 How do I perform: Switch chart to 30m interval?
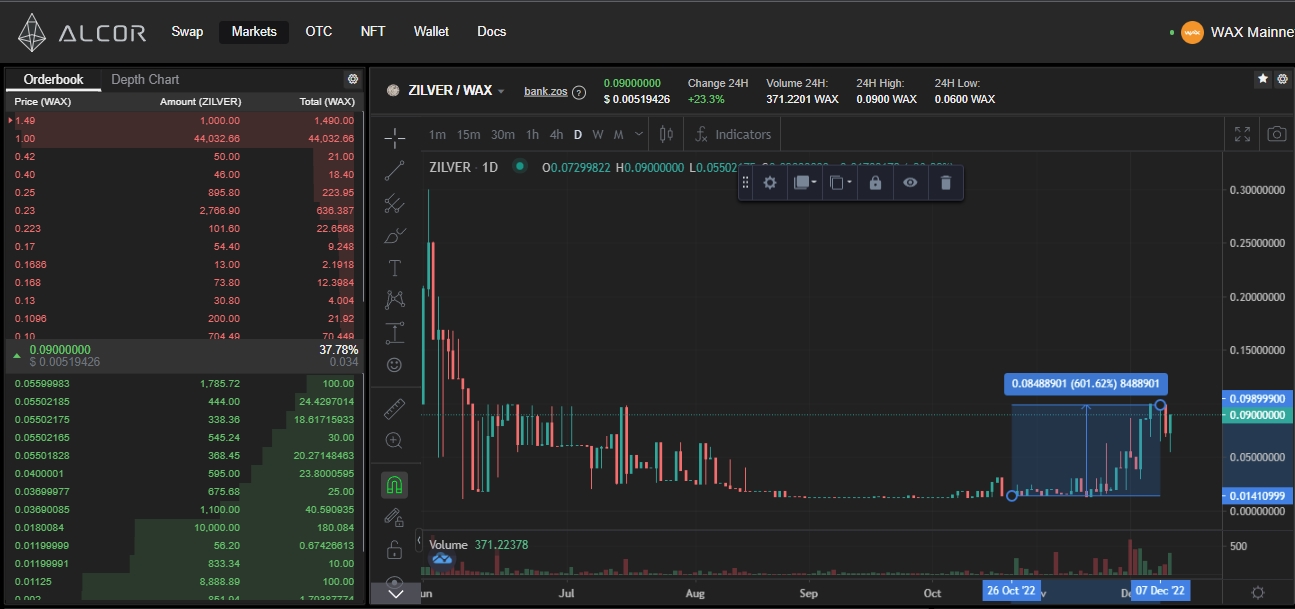[503, 134]
